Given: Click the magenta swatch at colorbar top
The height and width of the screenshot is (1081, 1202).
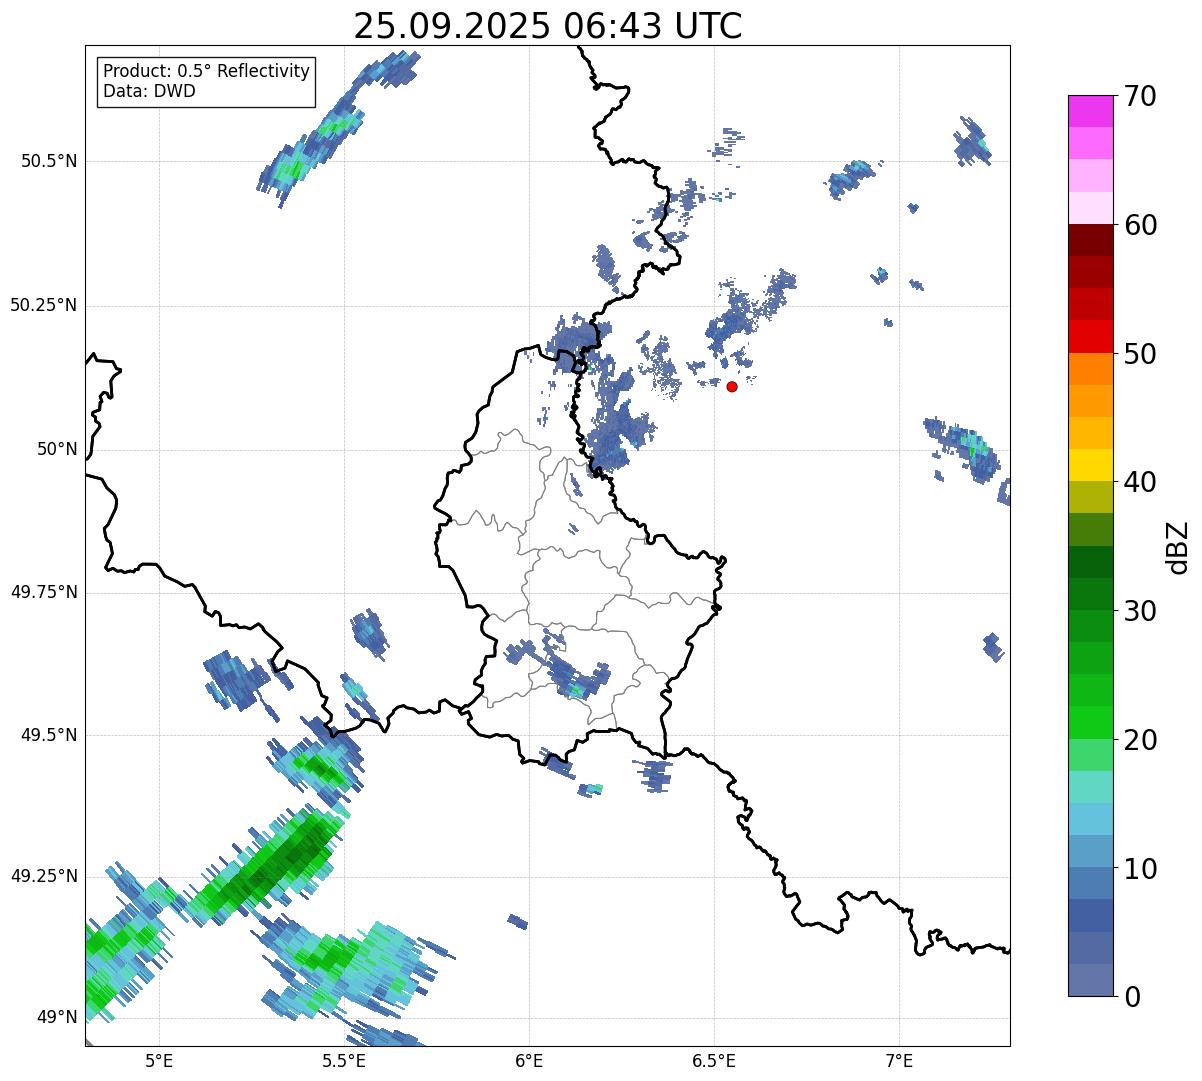Looking at the screenshot, I should click(1090, 111).
